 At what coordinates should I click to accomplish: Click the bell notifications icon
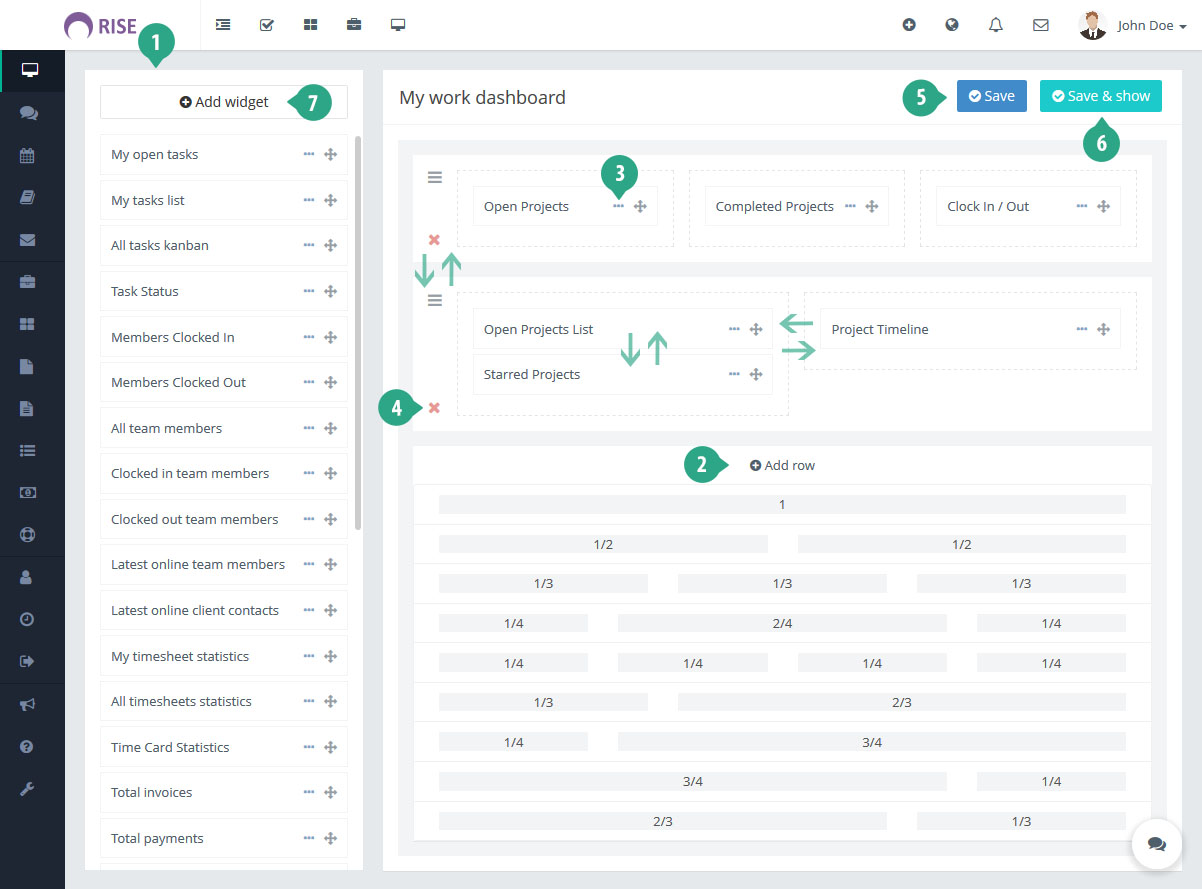[x=995, y=25]
